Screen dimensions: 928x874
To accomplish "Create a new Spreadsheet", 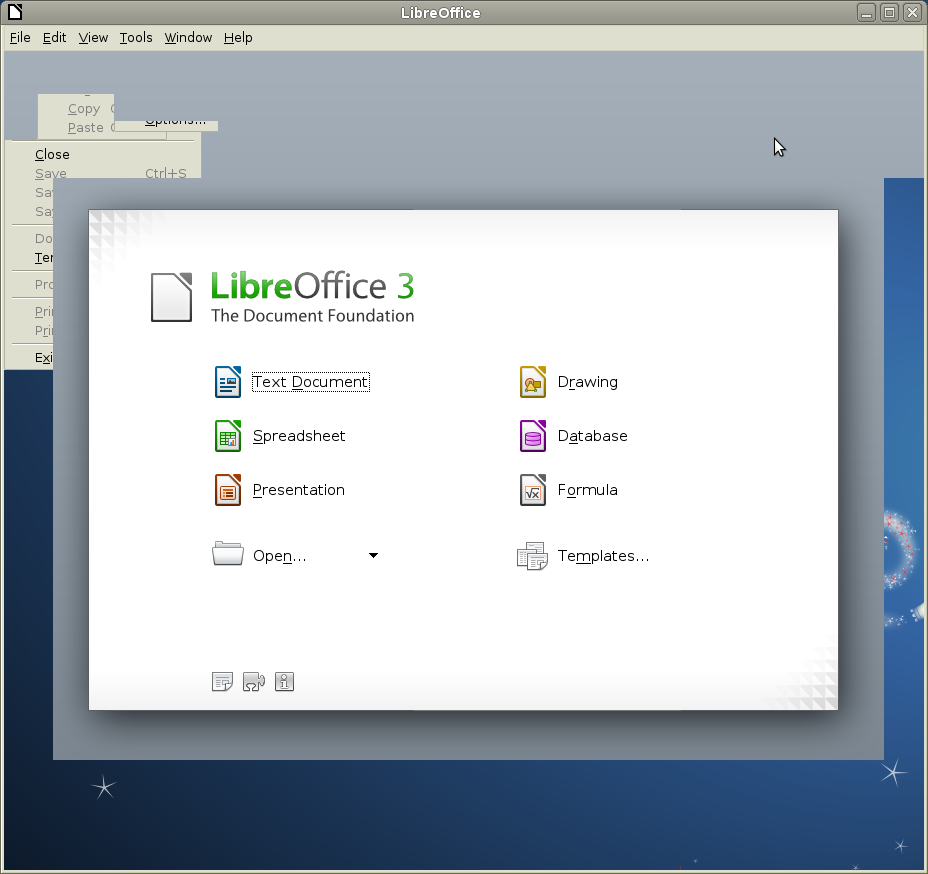I will [x=299, y=436].
